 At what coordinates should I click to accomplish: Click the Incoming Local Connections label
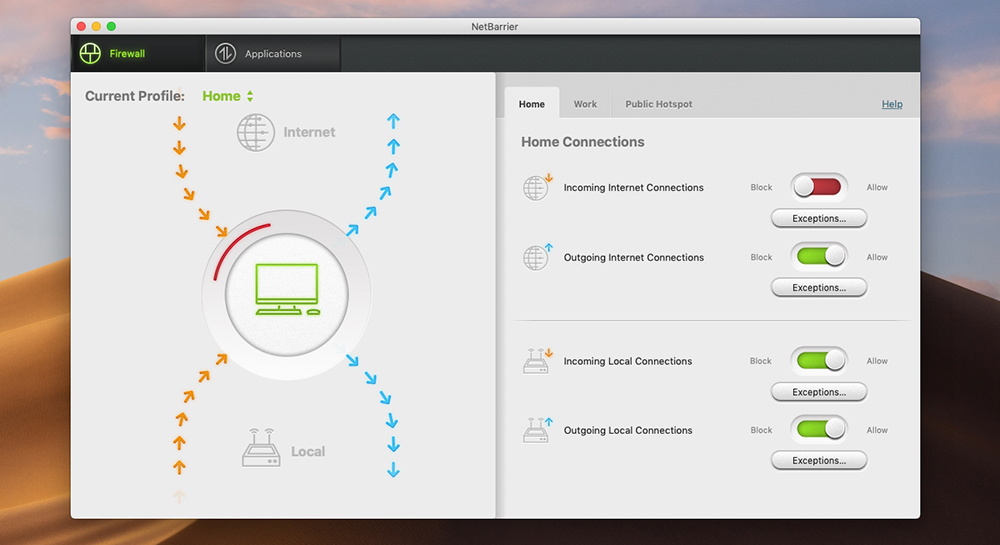(628, 361)
